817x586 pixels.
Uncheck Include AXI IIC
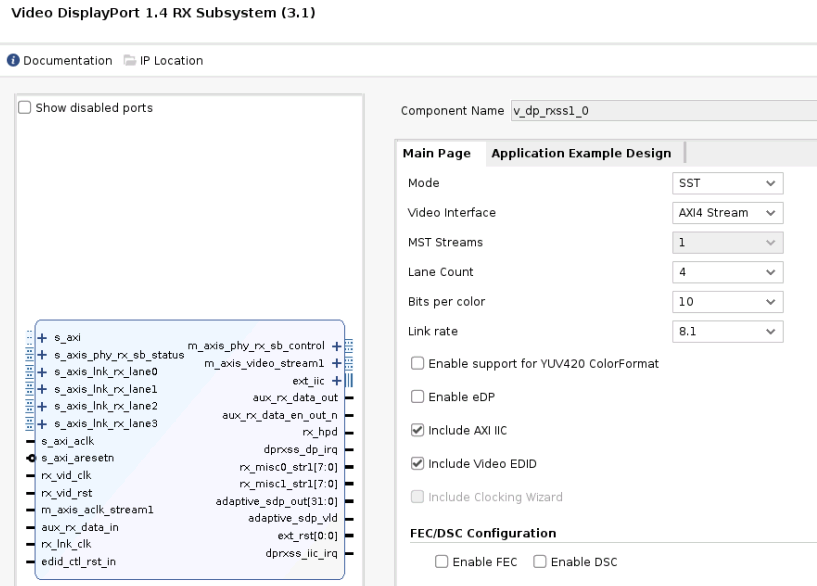[x=417, y=430]
